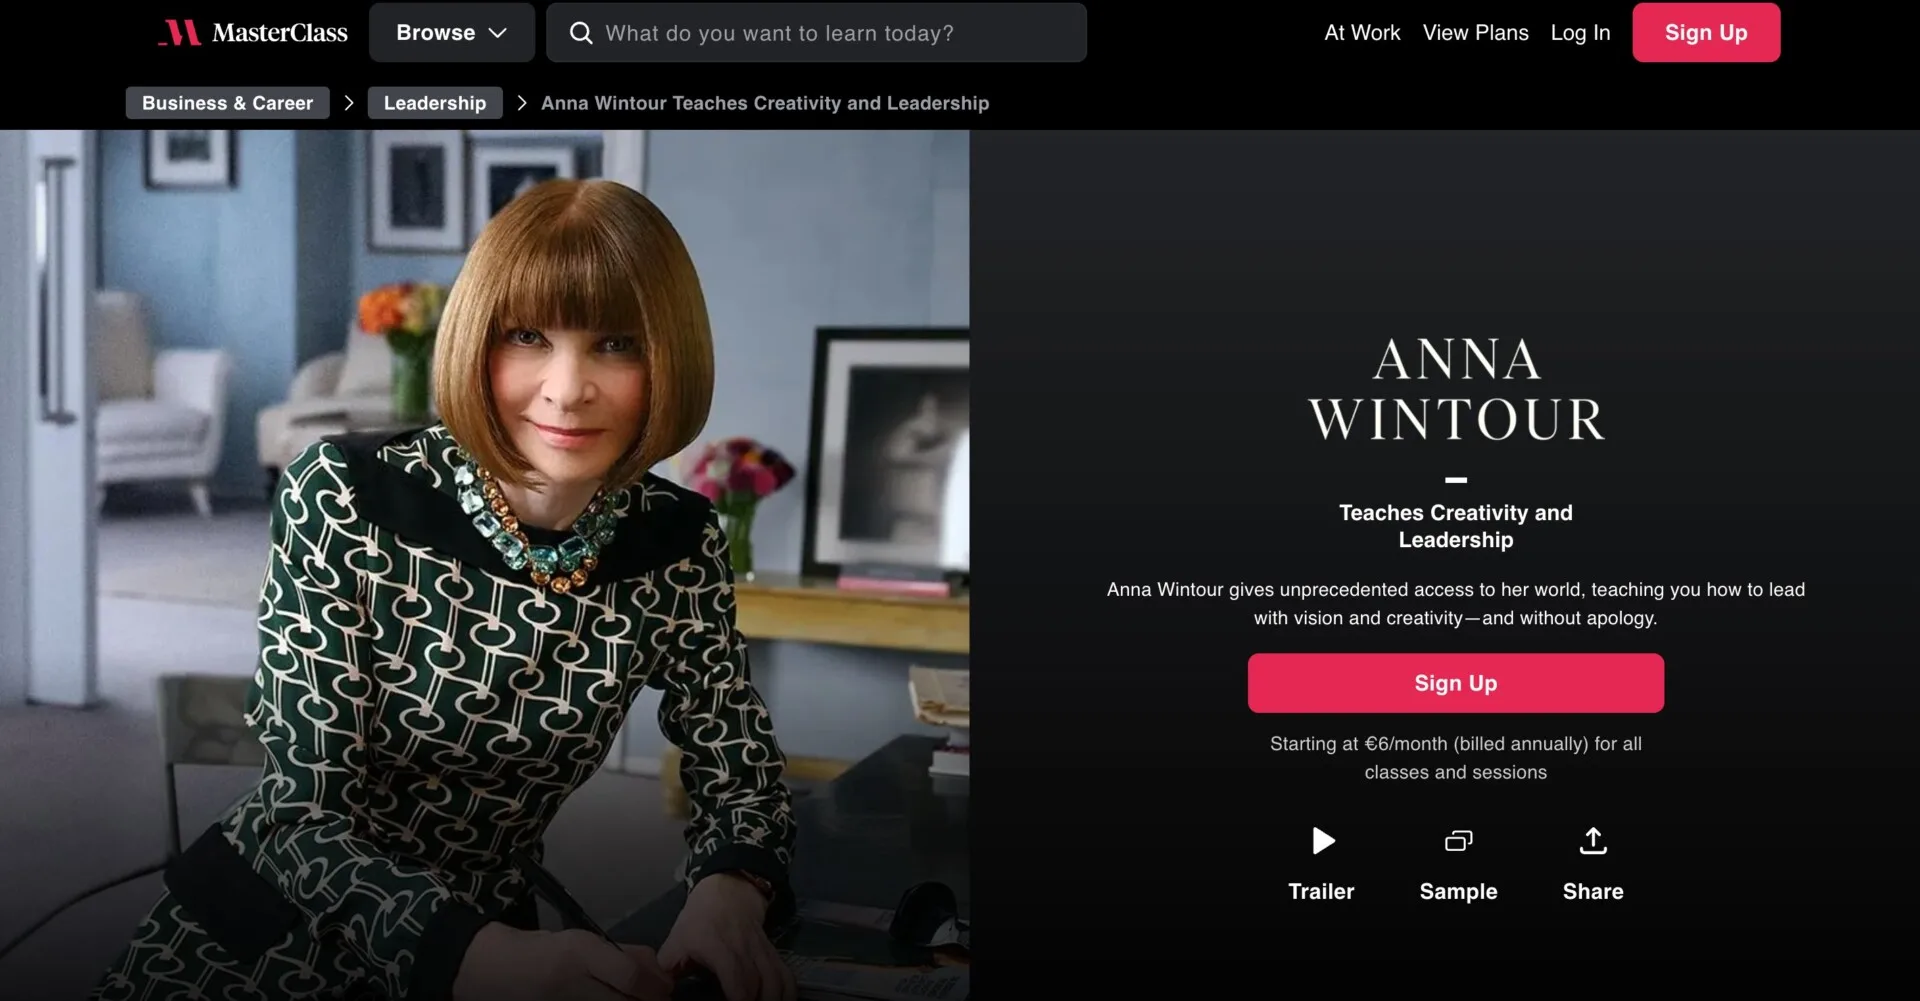This screenshot has width=1920, height=1001.
Task: Play the class Trailer icon
Action: pos(1322,841)
